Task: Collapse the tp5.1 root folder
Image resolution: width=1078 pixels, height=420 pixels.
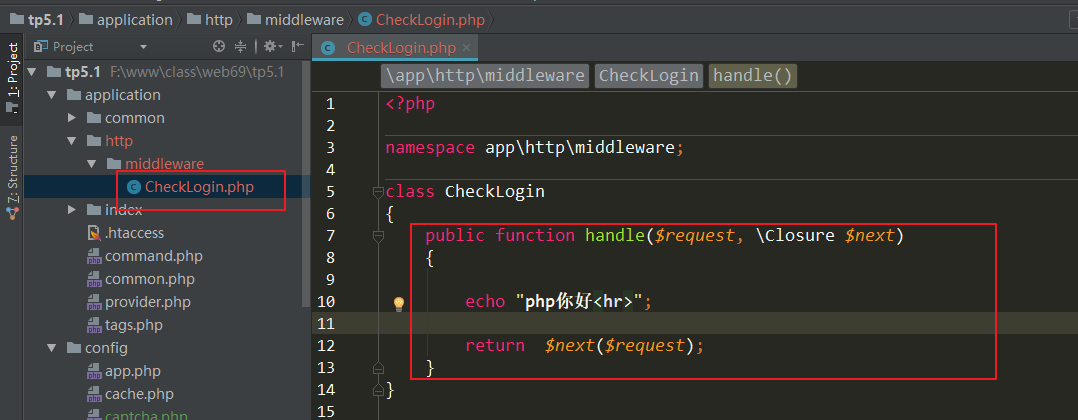Action: pos(31,72)
